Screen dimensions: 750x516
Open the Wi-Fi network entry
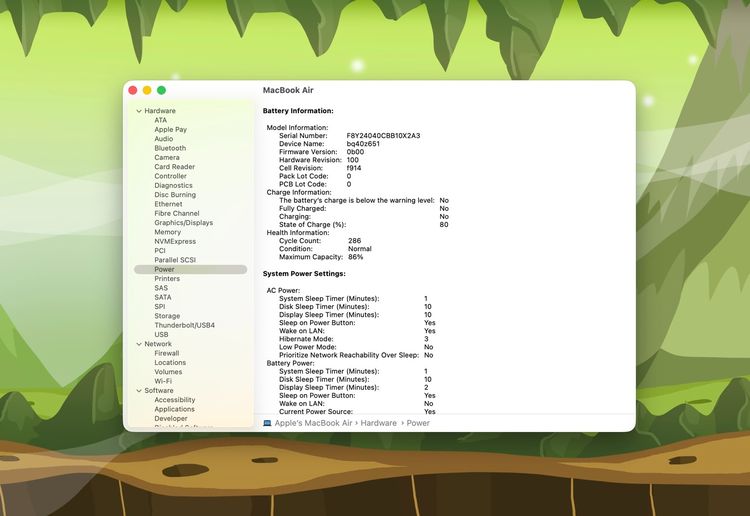(163, 381)
